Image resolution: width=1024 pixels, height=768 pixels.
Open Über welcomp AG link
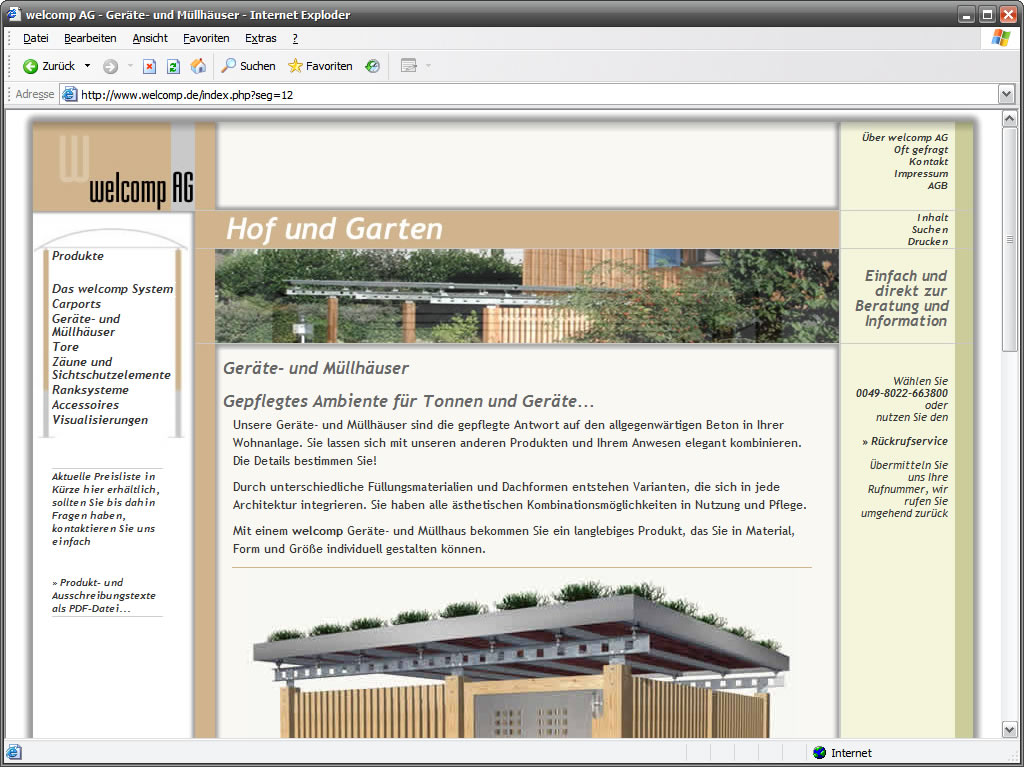(904, 137)
